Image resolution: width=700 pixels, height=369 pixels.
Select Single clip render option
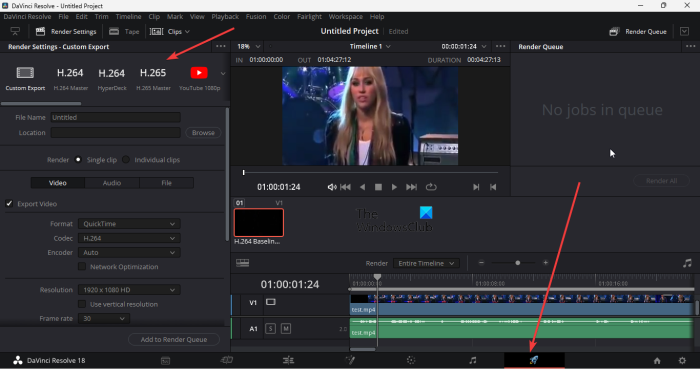coord(78,159)
